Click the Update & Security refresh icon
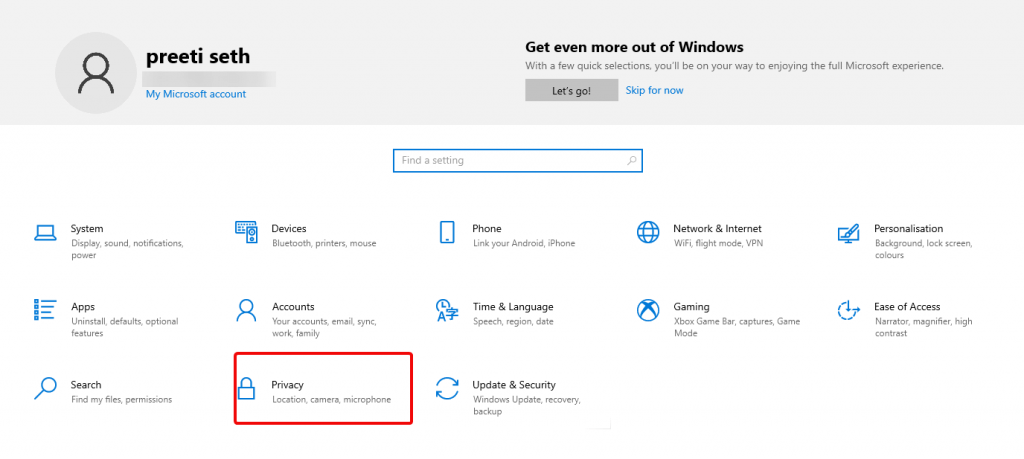1024x459 pixels. (447, 388)
